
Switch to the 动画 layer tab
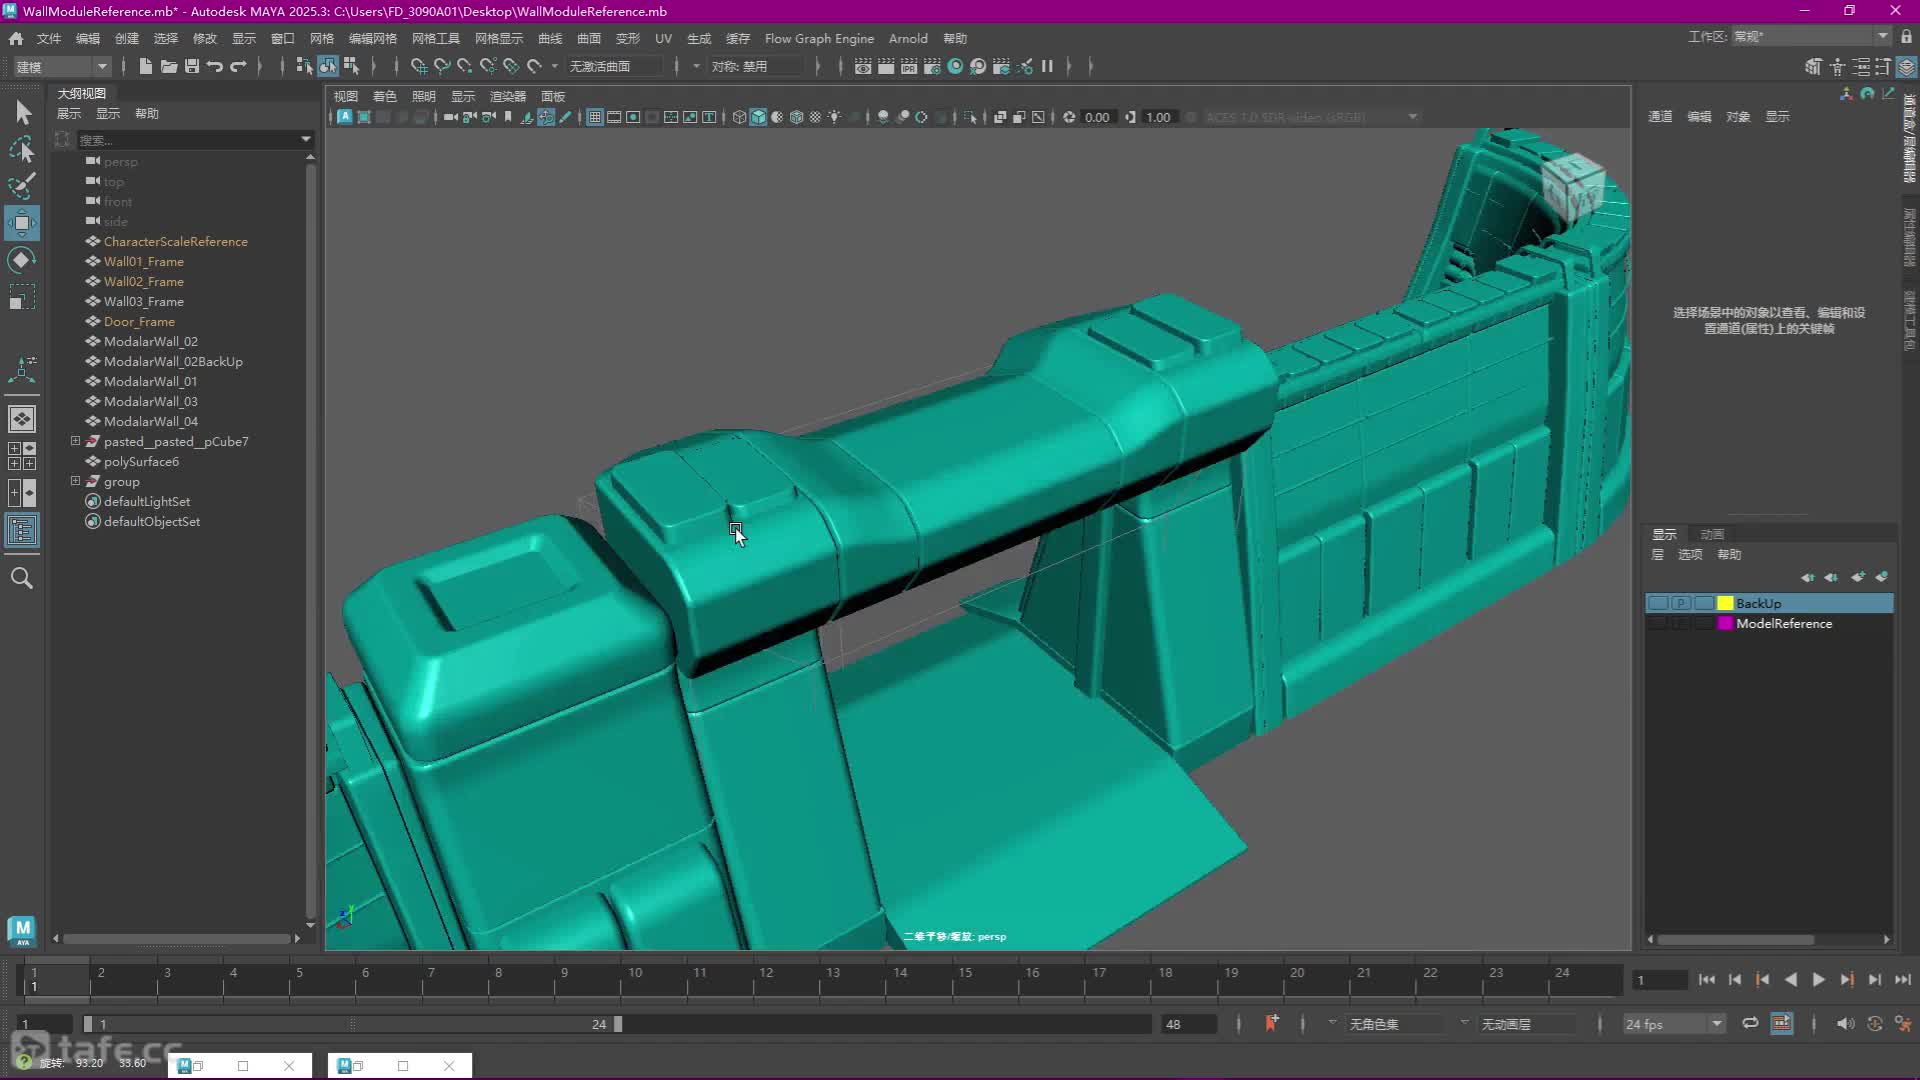pyautogui.click(x=1712, y=534)
